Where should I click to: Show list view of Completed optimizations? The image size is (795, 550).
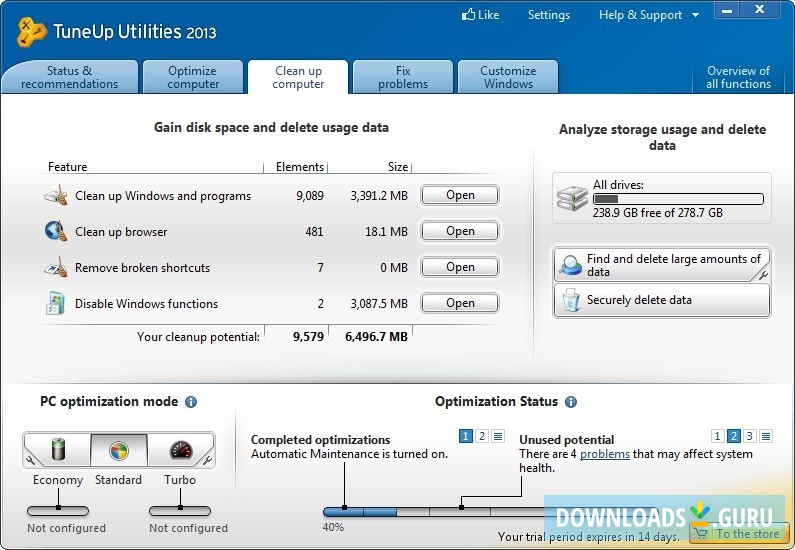[498, 436]
